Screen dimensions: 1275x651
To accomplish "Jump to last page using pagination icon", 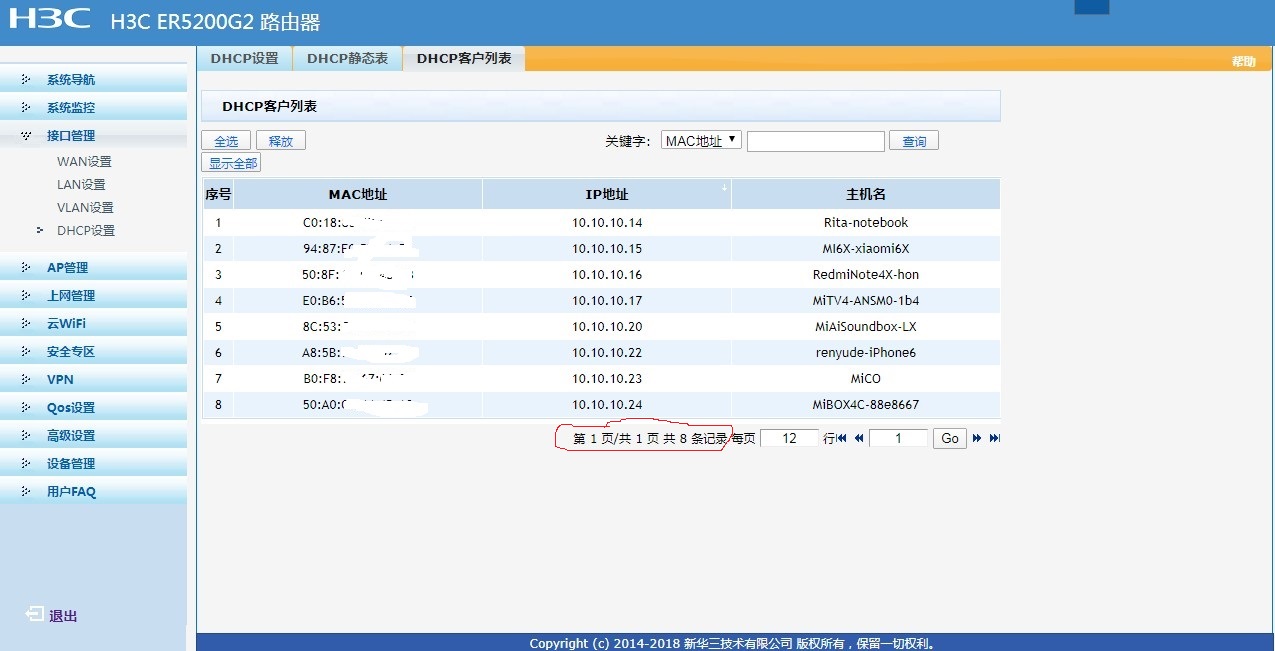I will (x=994, y=438).
